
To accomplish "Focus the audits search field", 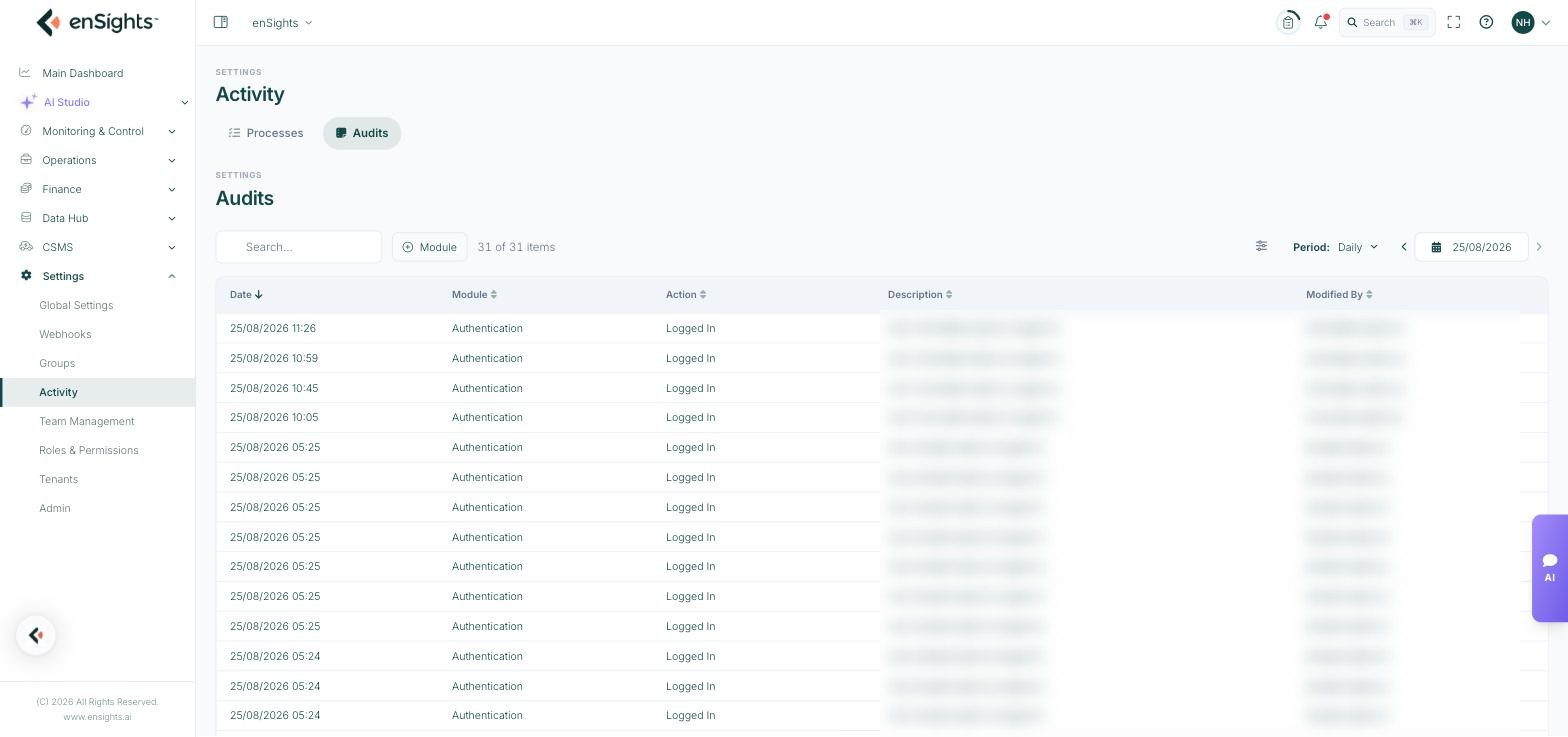I will [x=299, y=247].
